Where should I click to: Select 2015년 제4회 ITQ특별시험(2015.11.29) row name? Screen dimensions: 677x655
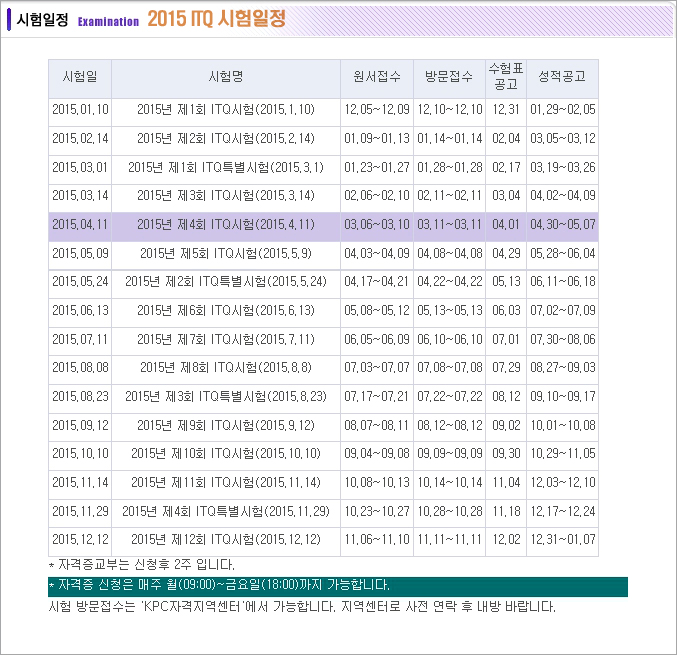point(226,511)
